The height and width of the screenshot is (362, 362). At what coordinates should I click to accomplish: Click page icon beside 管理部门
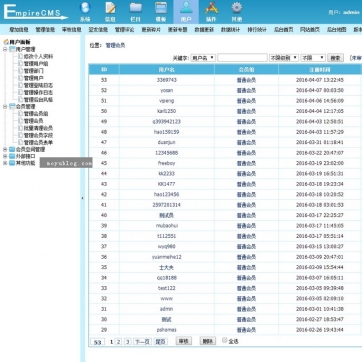20,71
